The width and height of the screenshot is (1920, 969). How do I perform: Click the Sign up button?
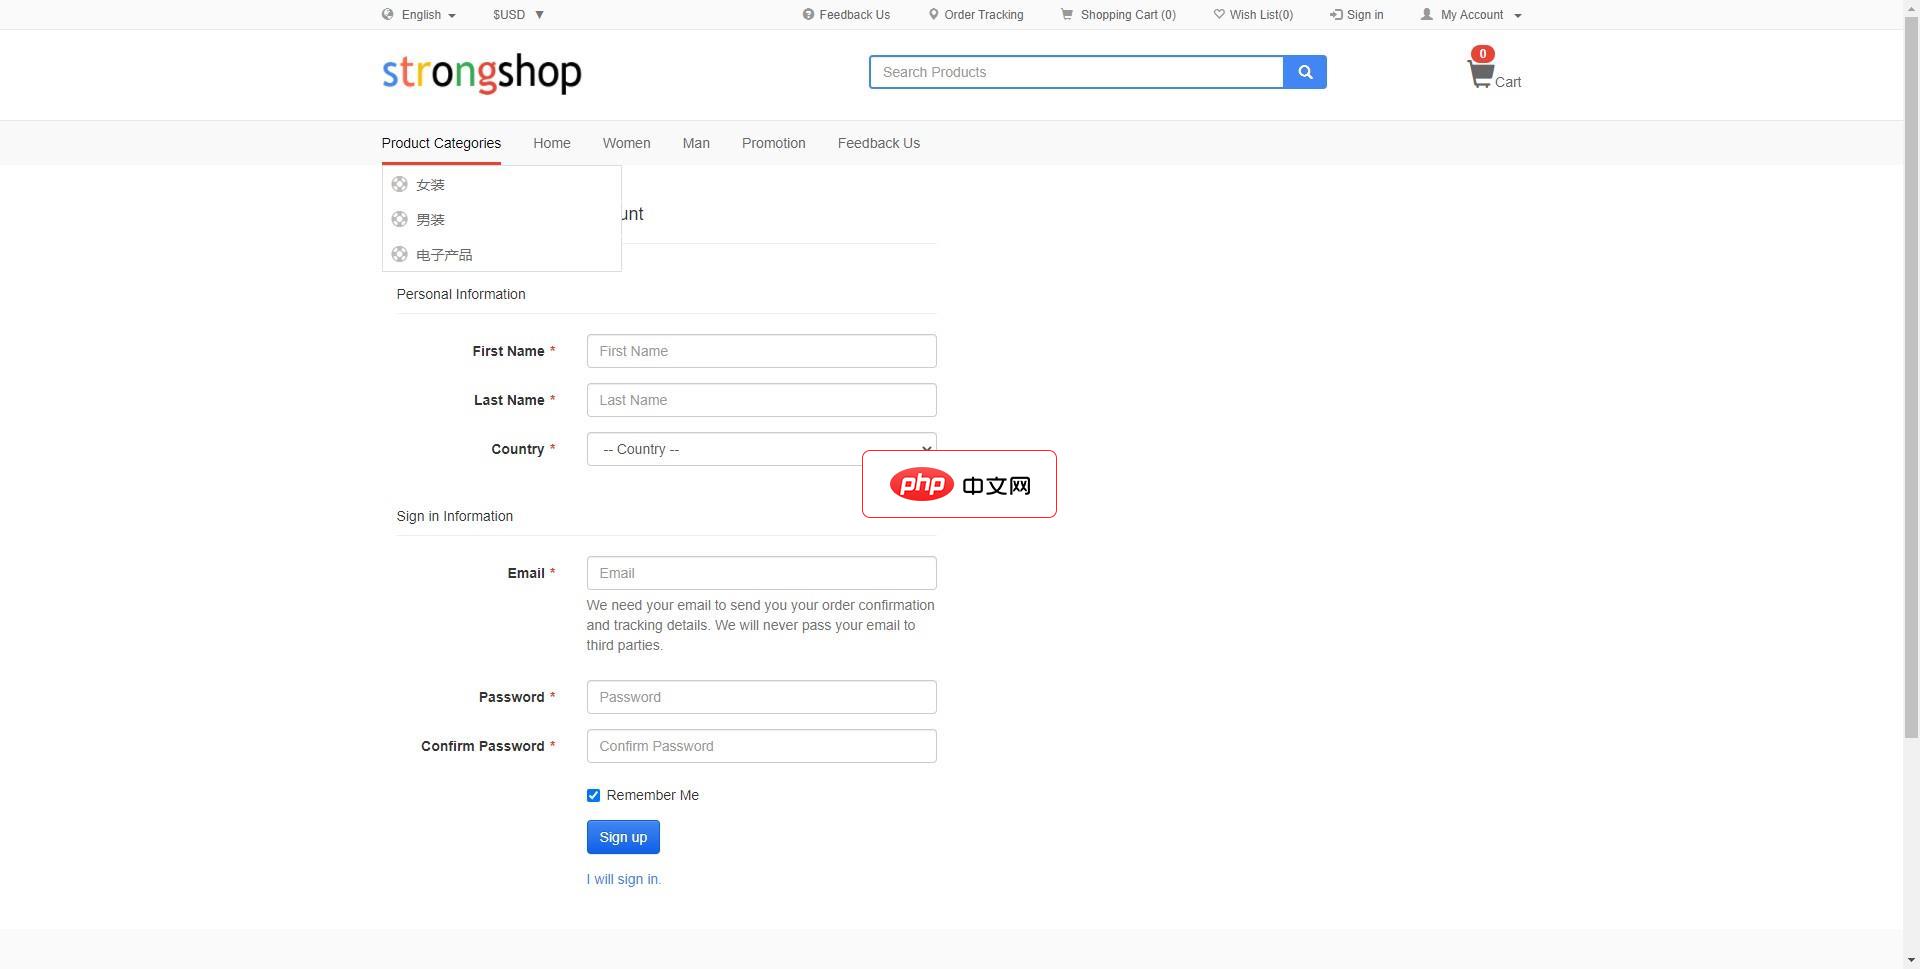point(623,837)
